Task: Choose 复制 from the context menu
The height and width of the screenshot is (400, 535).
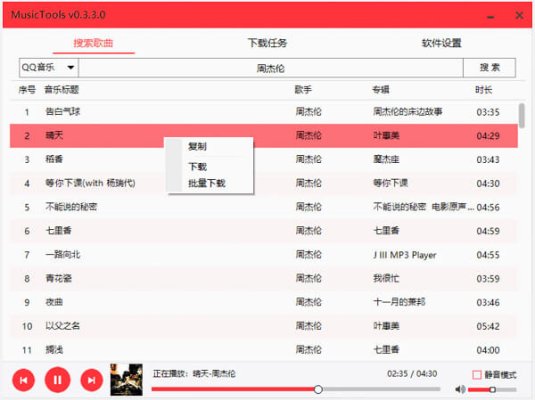Action: pos(197,146)
